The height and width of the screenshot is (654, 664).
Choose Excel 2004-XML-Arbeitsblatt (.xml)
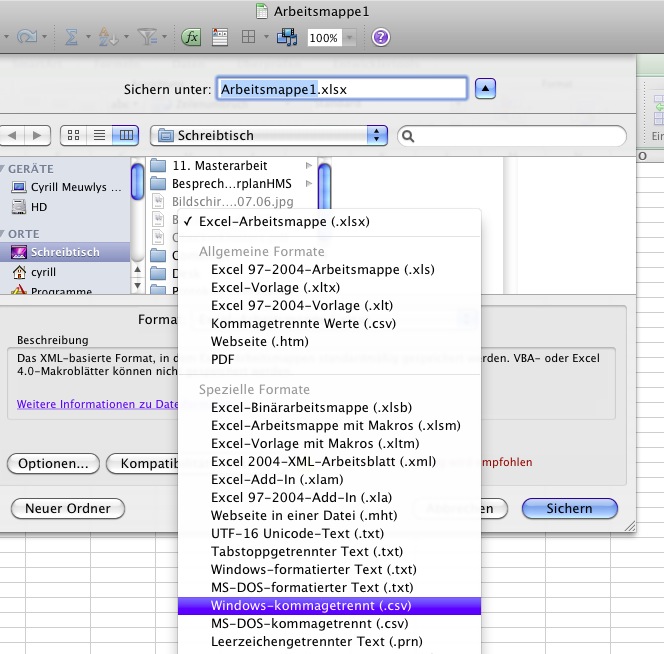click(x=329, y=461)
